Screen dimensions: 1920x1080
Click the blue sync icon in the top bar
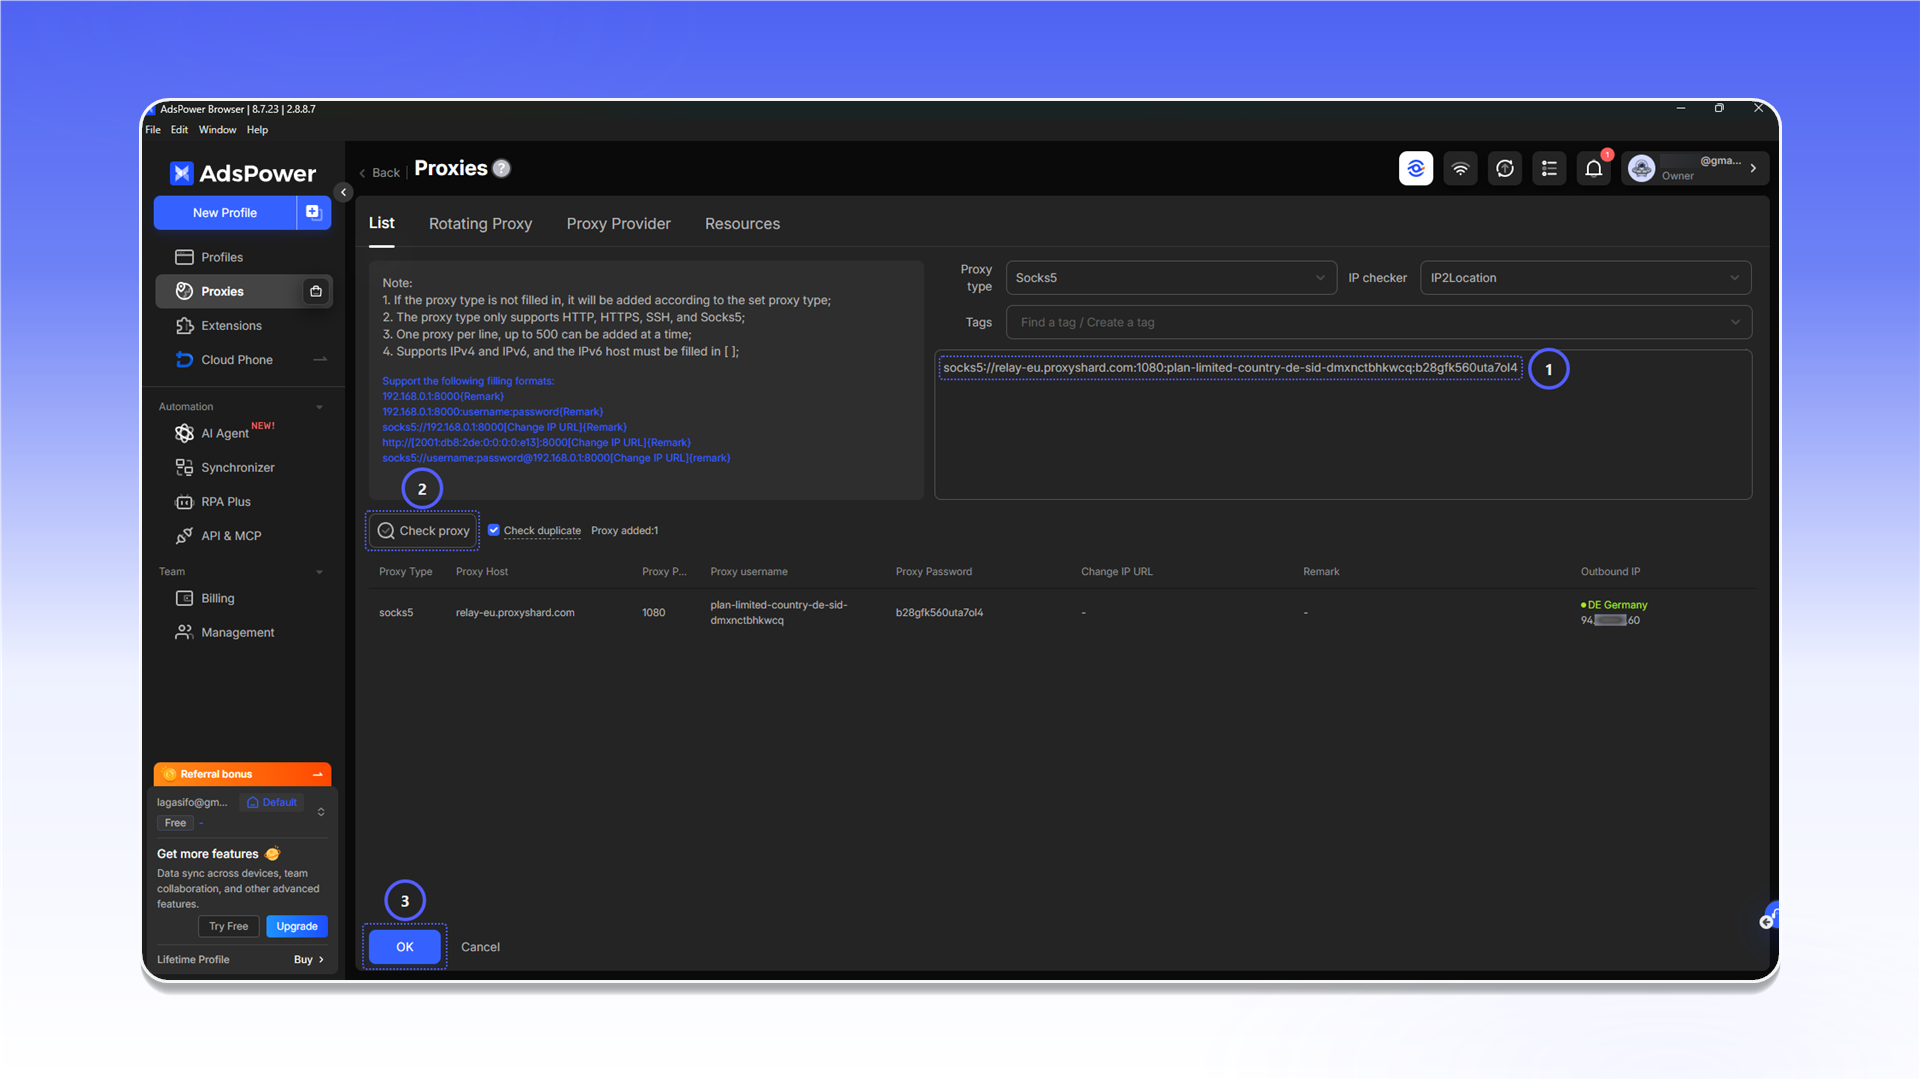(1416, 169)
